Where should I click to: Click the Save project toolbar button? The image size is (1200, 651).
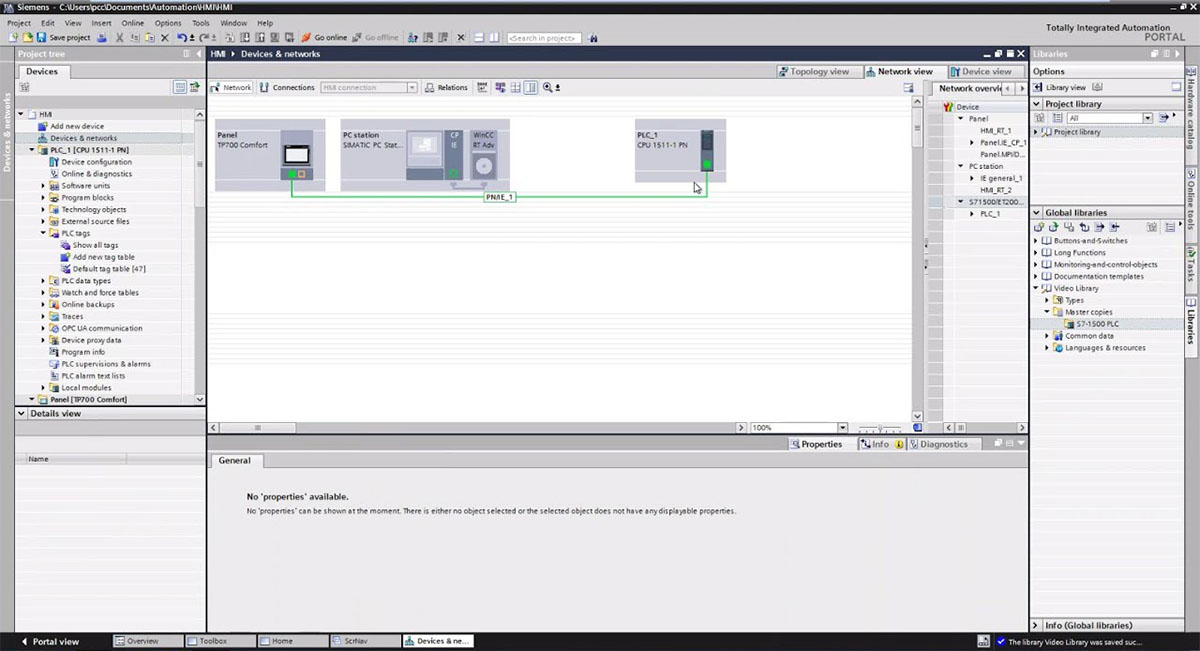63,37
